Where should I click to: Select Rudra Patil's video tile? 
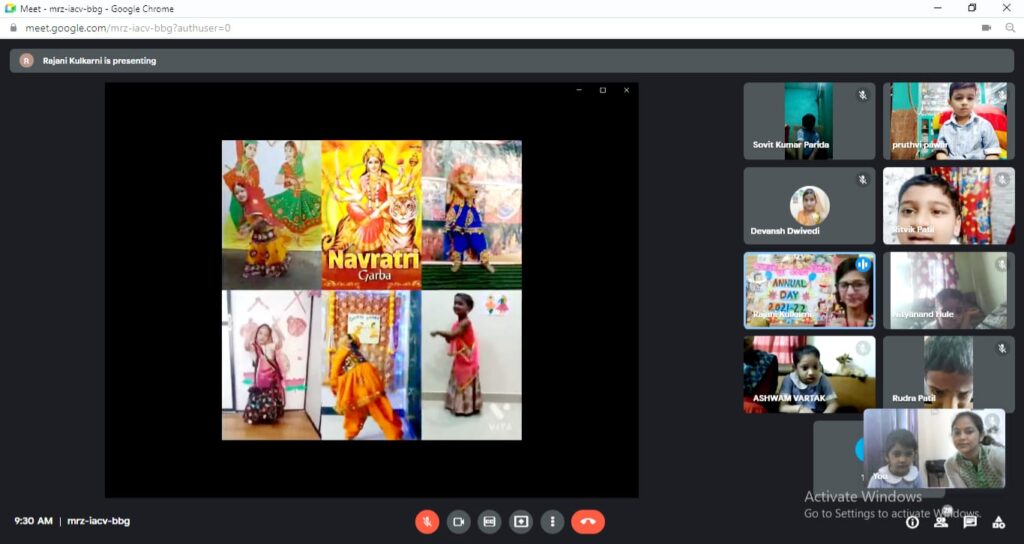coord(948,374)
